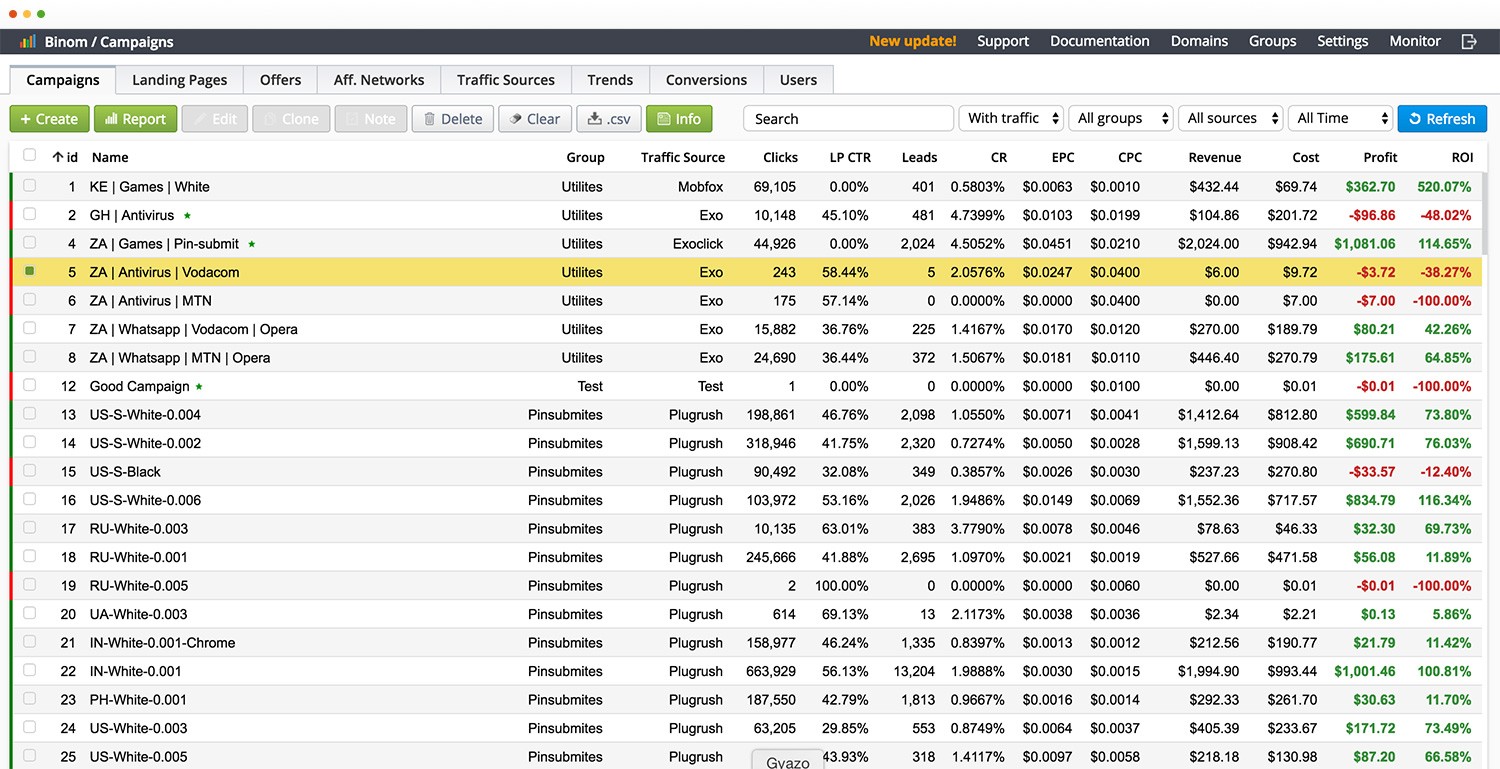Check the box for Good Campaign row

click(30, 385)
